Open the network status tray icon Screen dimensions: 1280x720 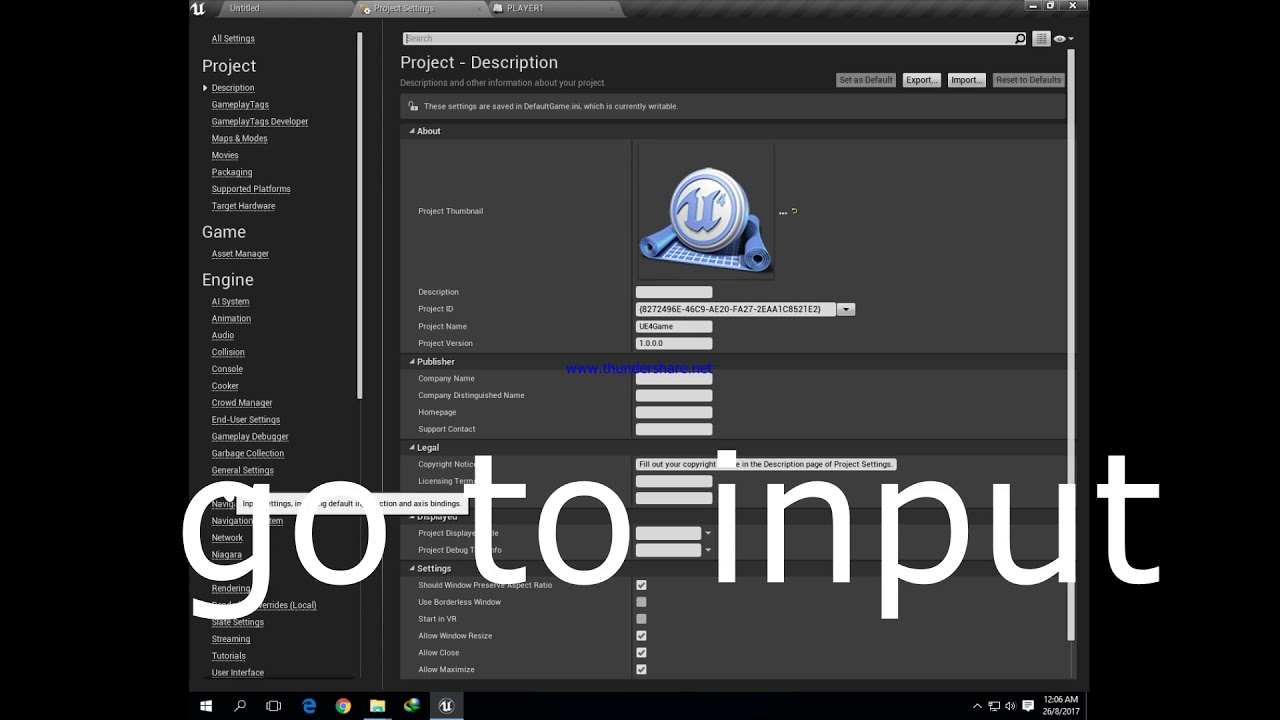(x=994, y=706)
